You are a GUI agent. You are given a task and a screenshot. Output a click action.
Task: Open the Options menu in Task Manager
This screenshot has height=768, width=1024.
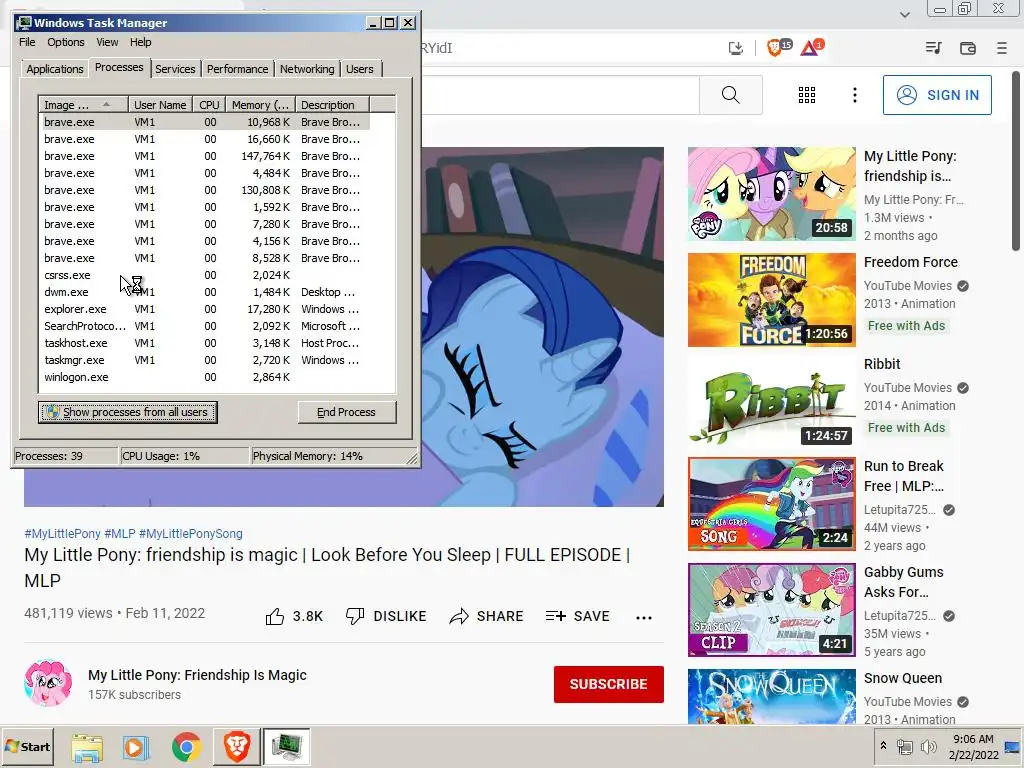coord(65,42)
